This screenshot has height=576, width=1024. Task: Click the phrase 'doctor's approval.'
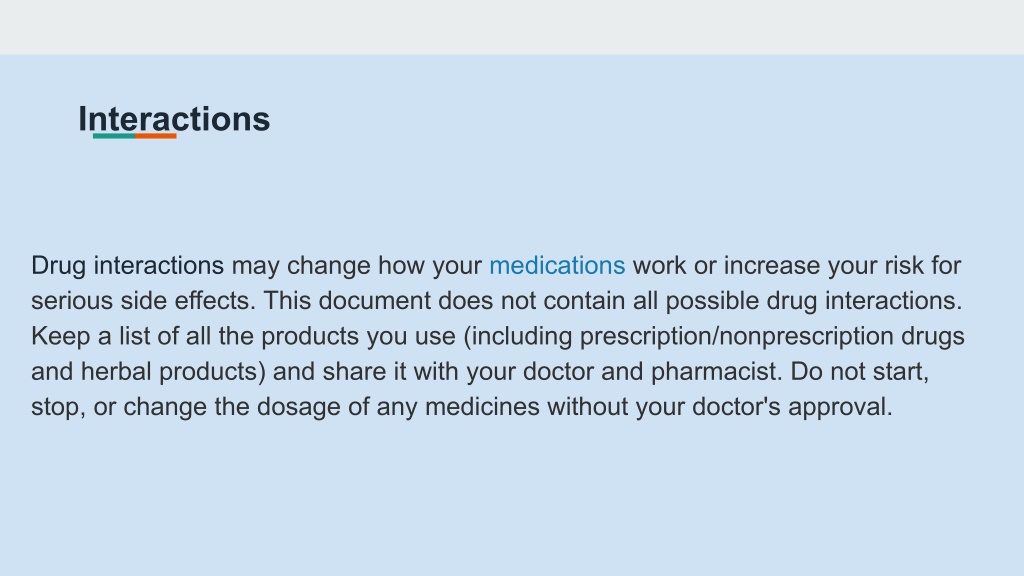pyautogui.click(x=792, y=407)
